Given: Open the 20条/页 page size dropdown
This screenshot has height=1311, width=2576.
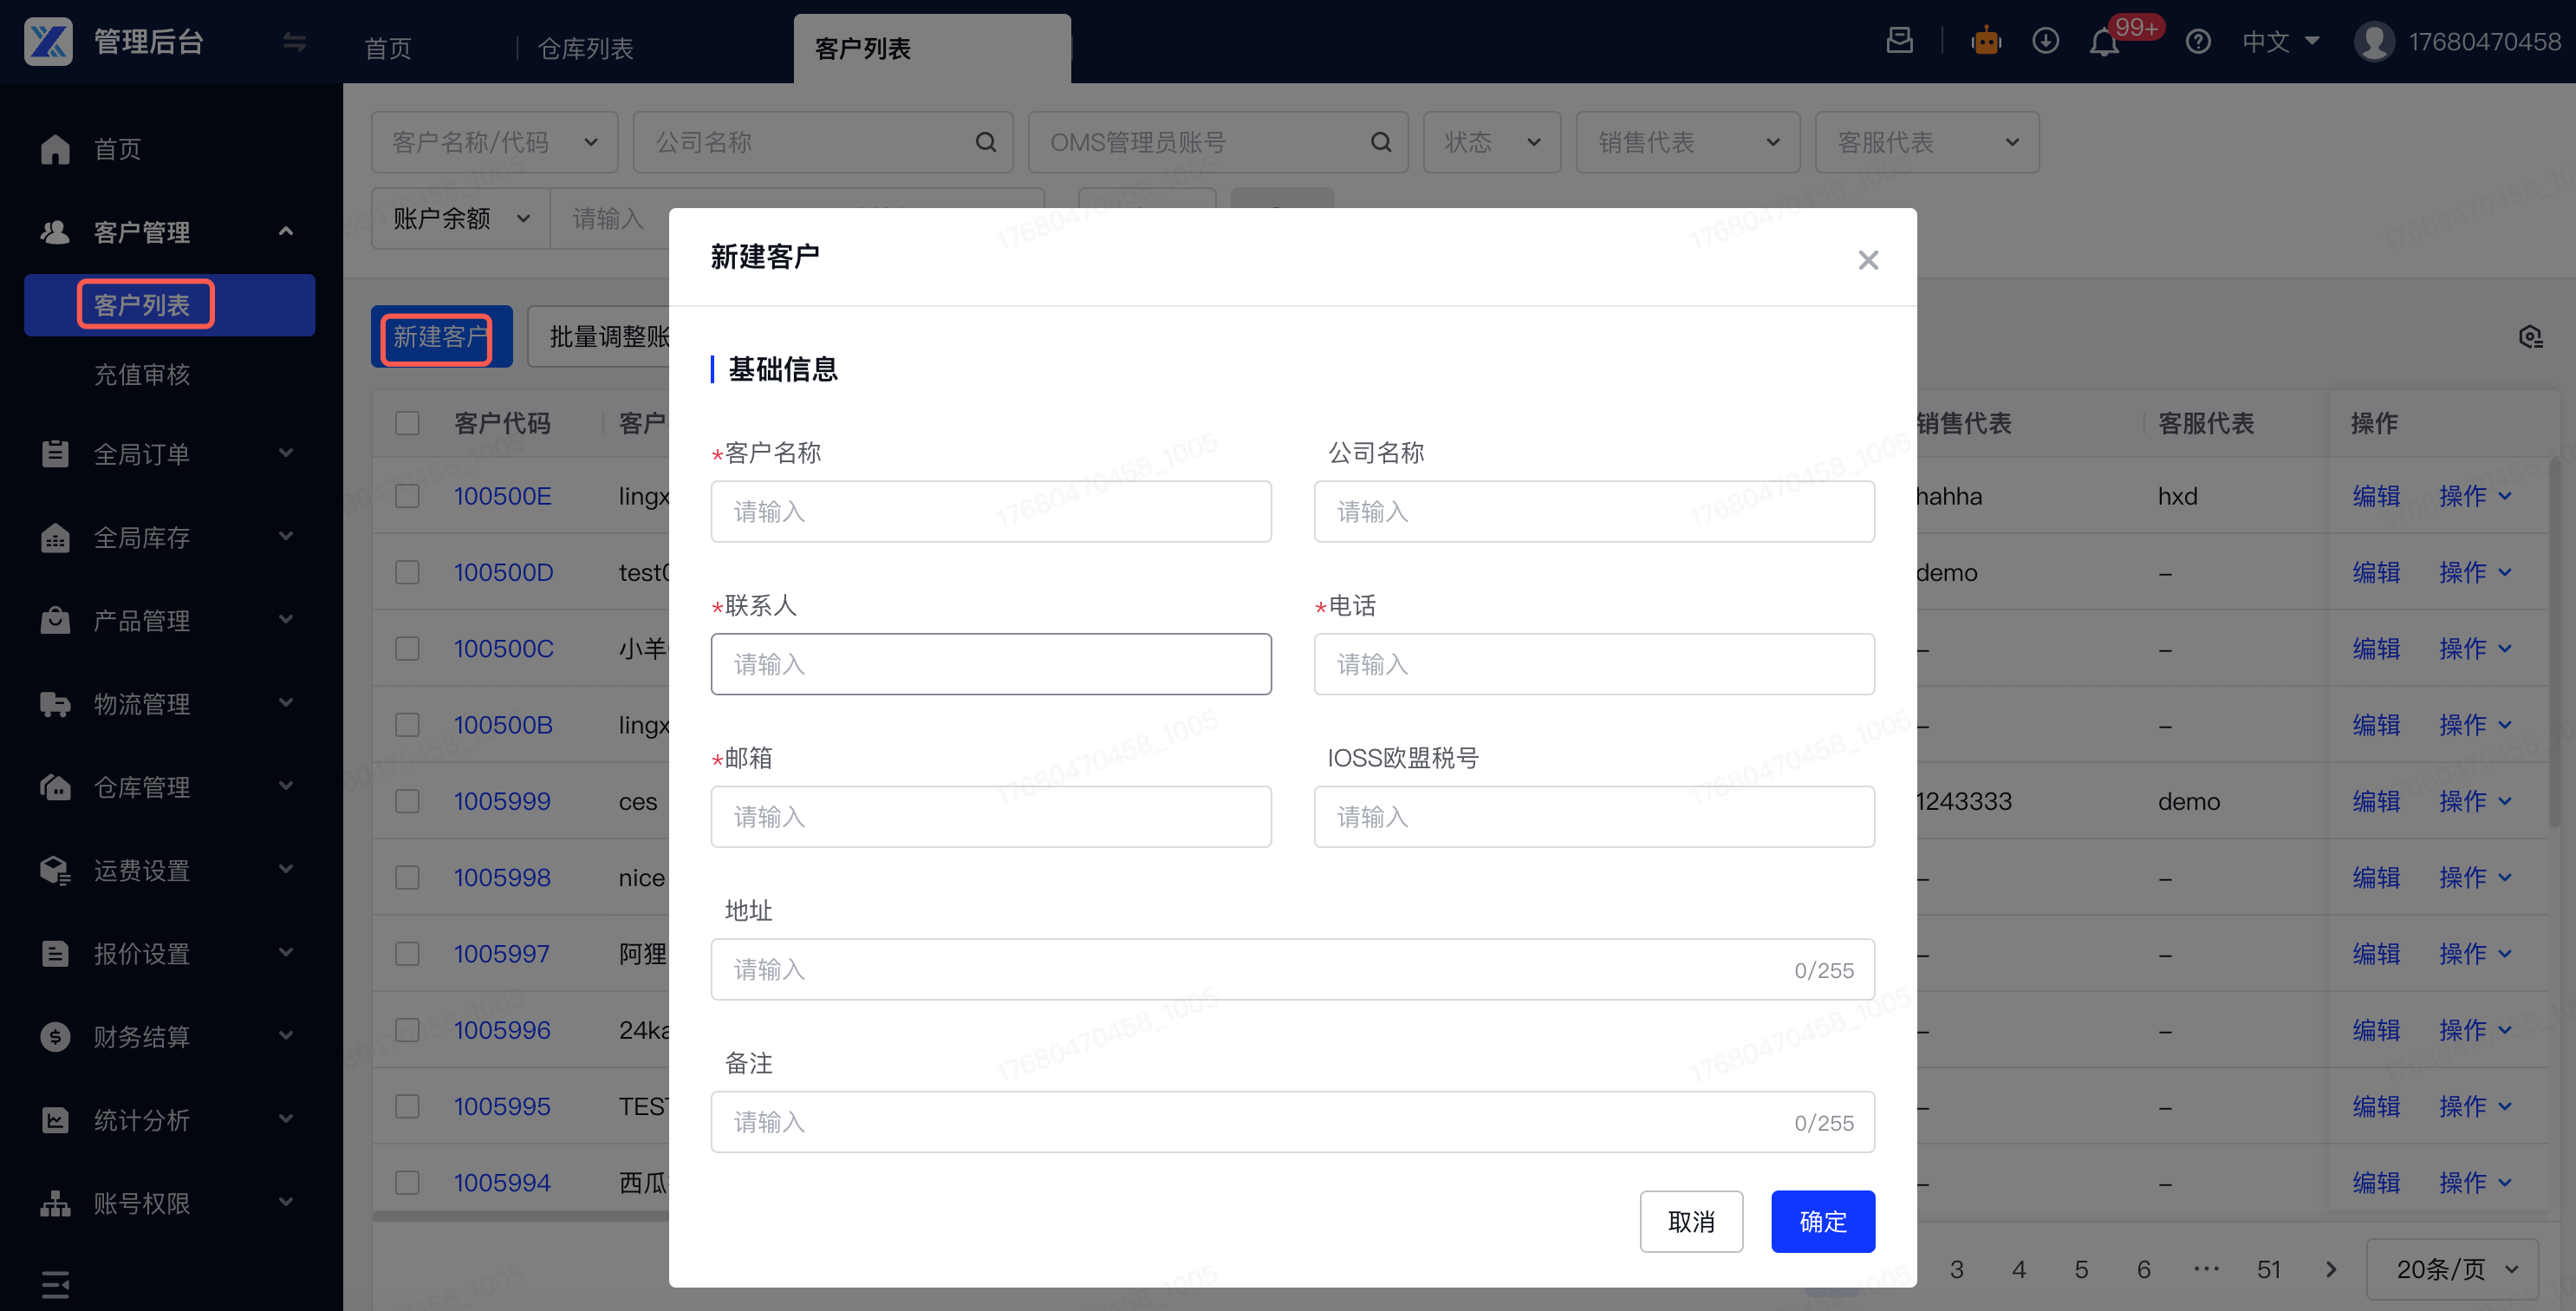Looking at the screenshot, I should pos(2453,1269).
